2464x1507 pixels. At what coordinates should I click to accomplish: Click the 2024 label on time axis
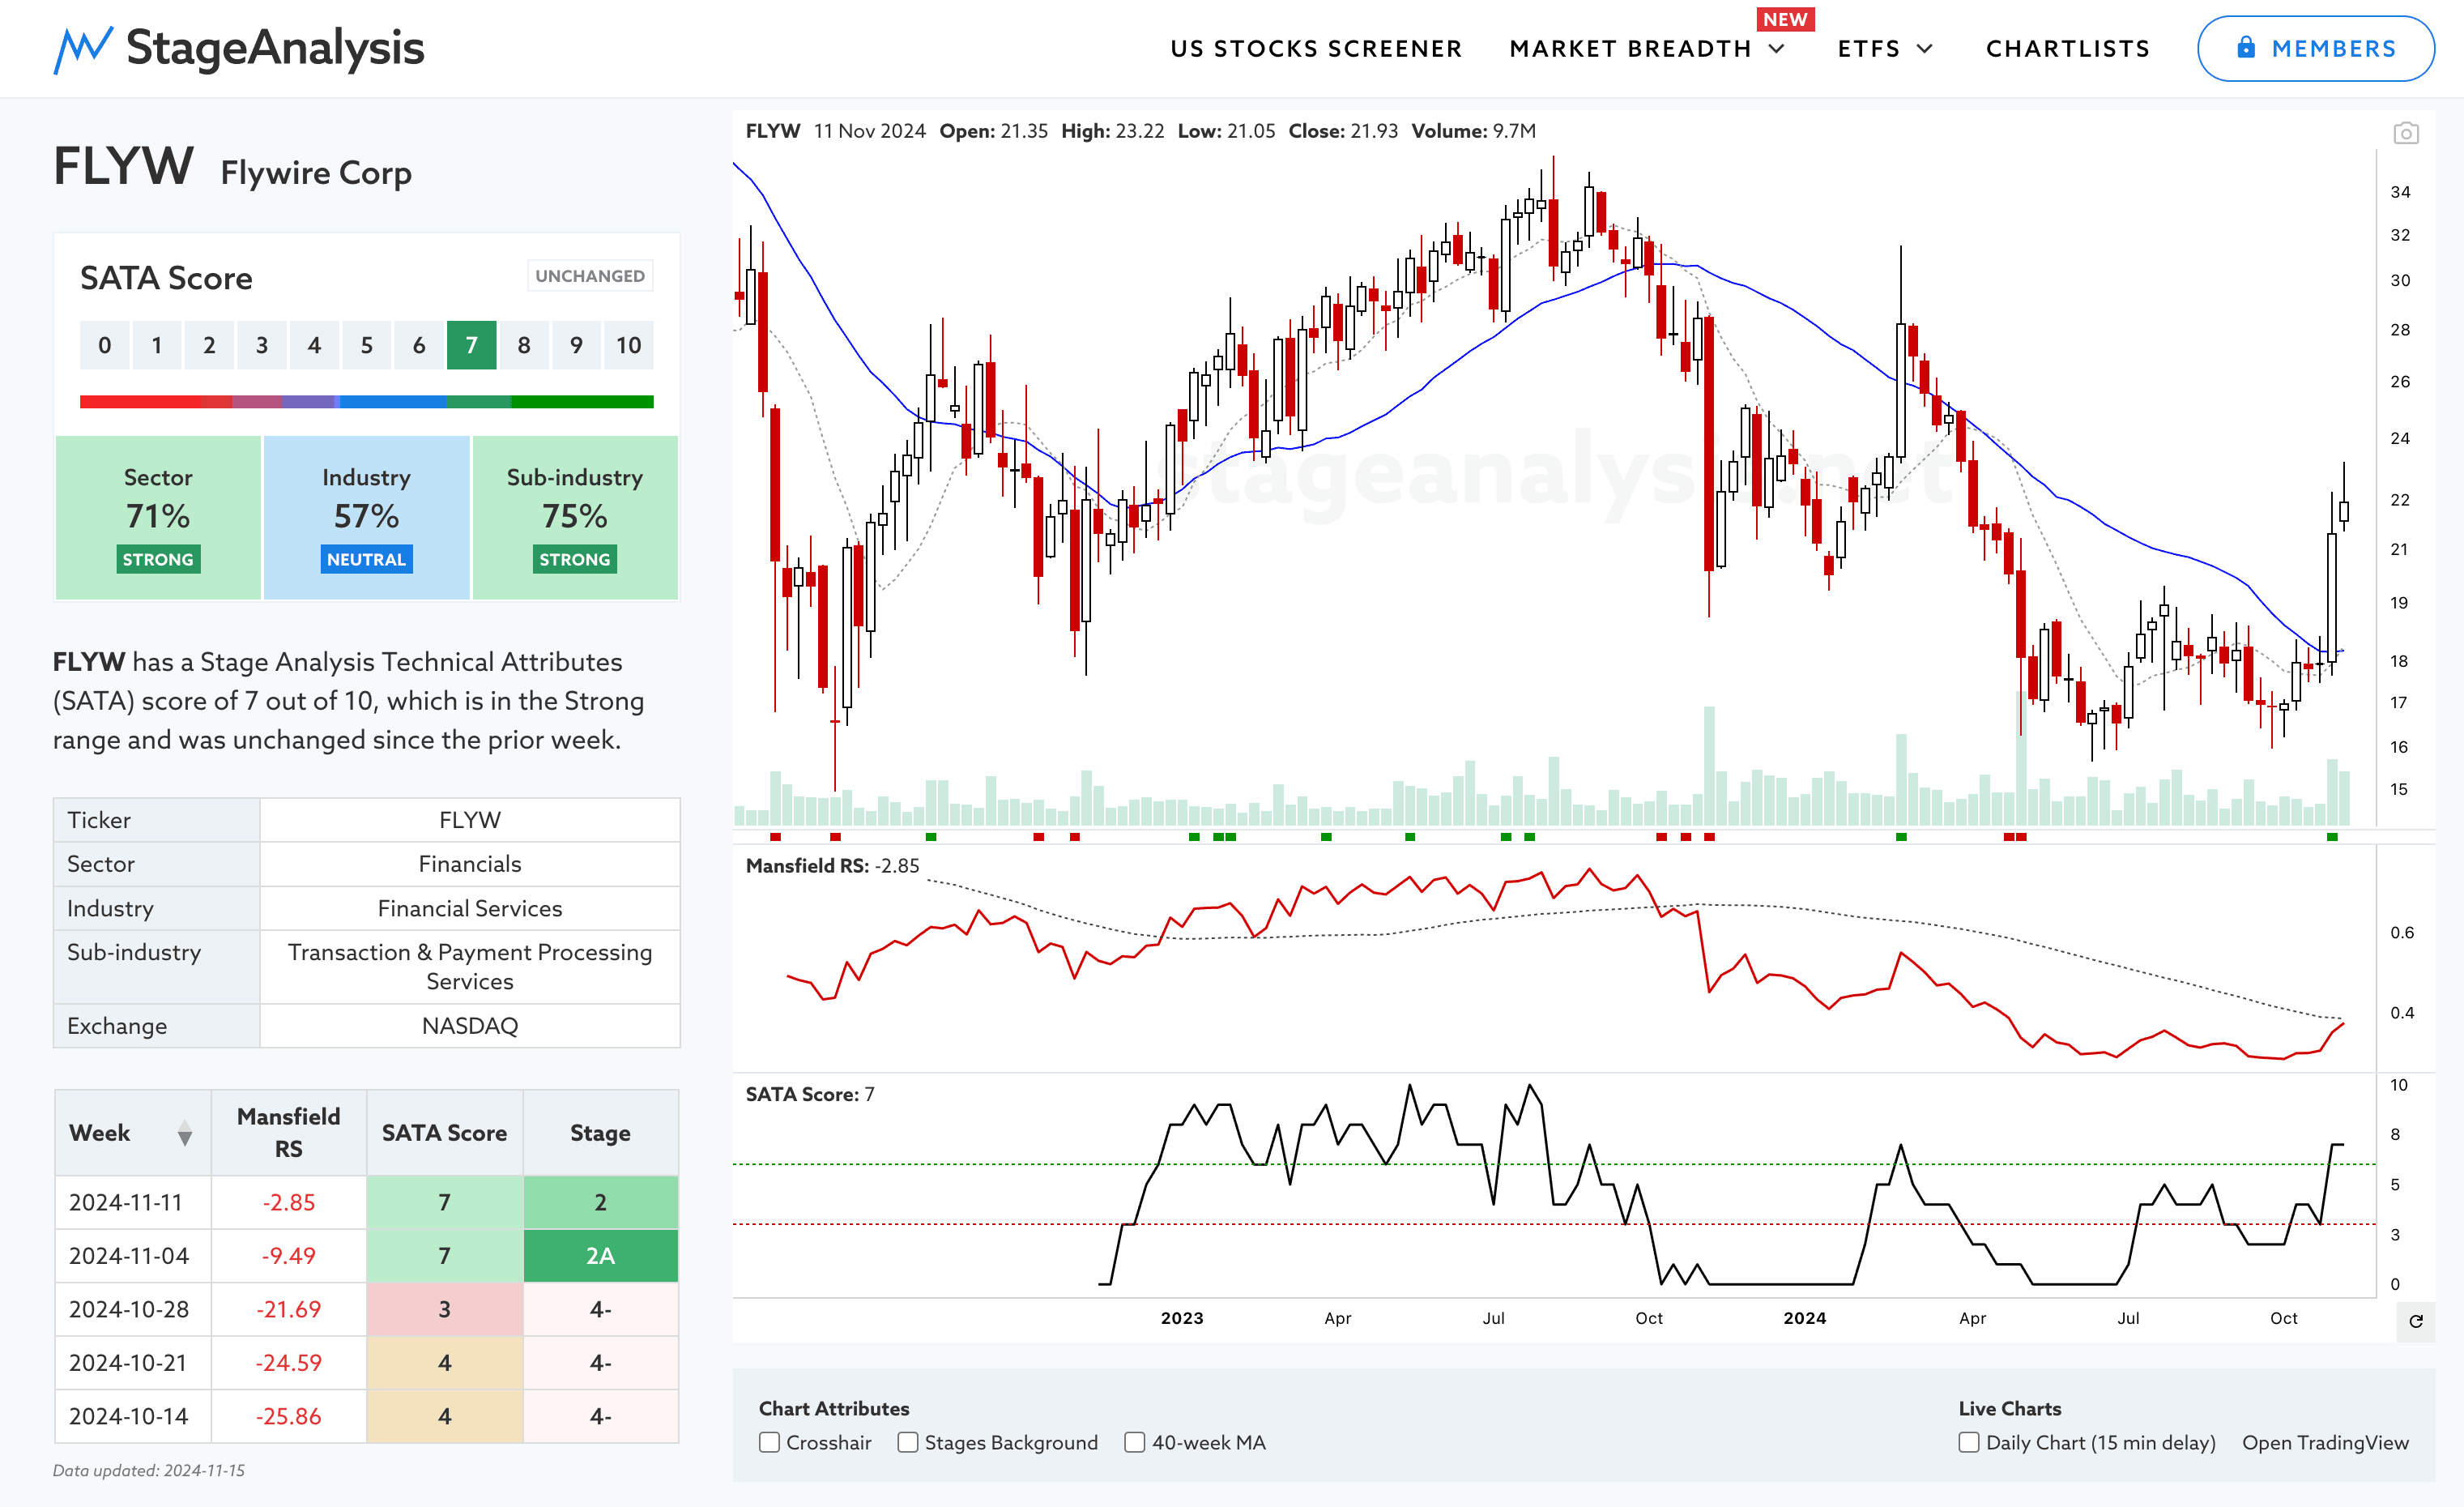coord(1805,1318)
